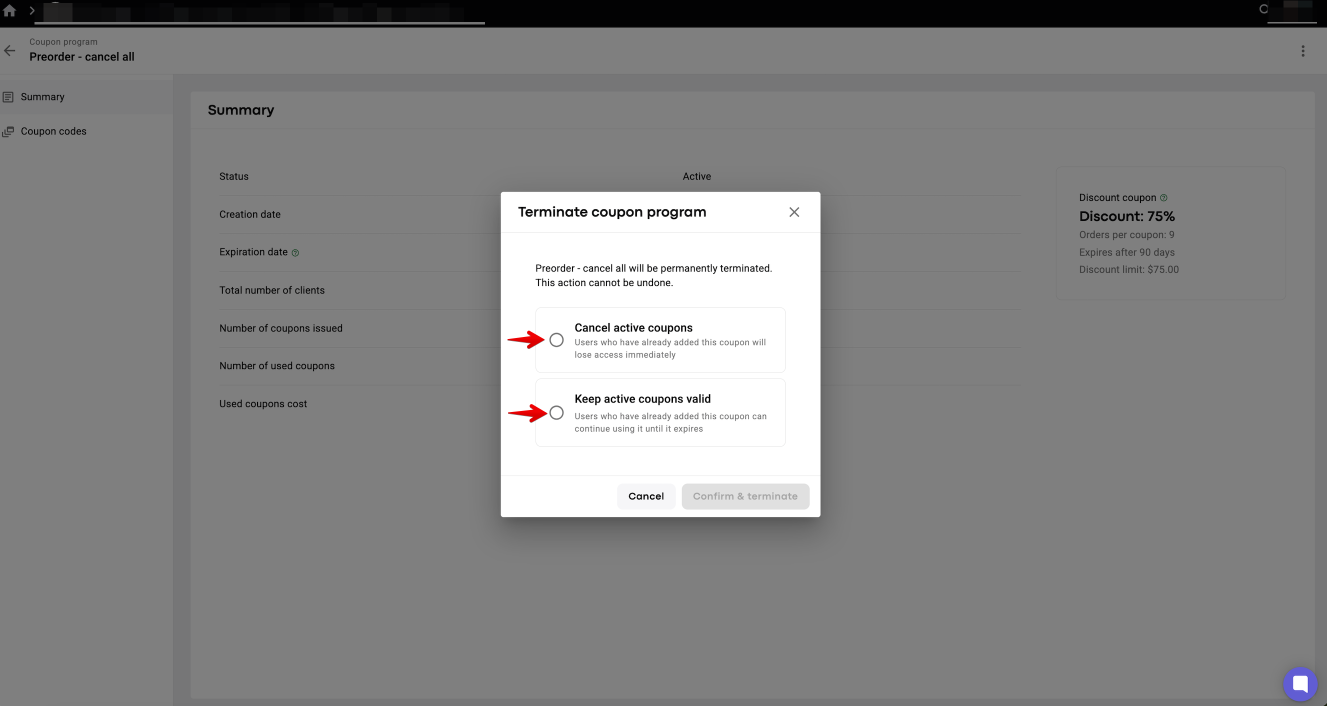Click the Preorder - cancel all page title

point(82,57)
